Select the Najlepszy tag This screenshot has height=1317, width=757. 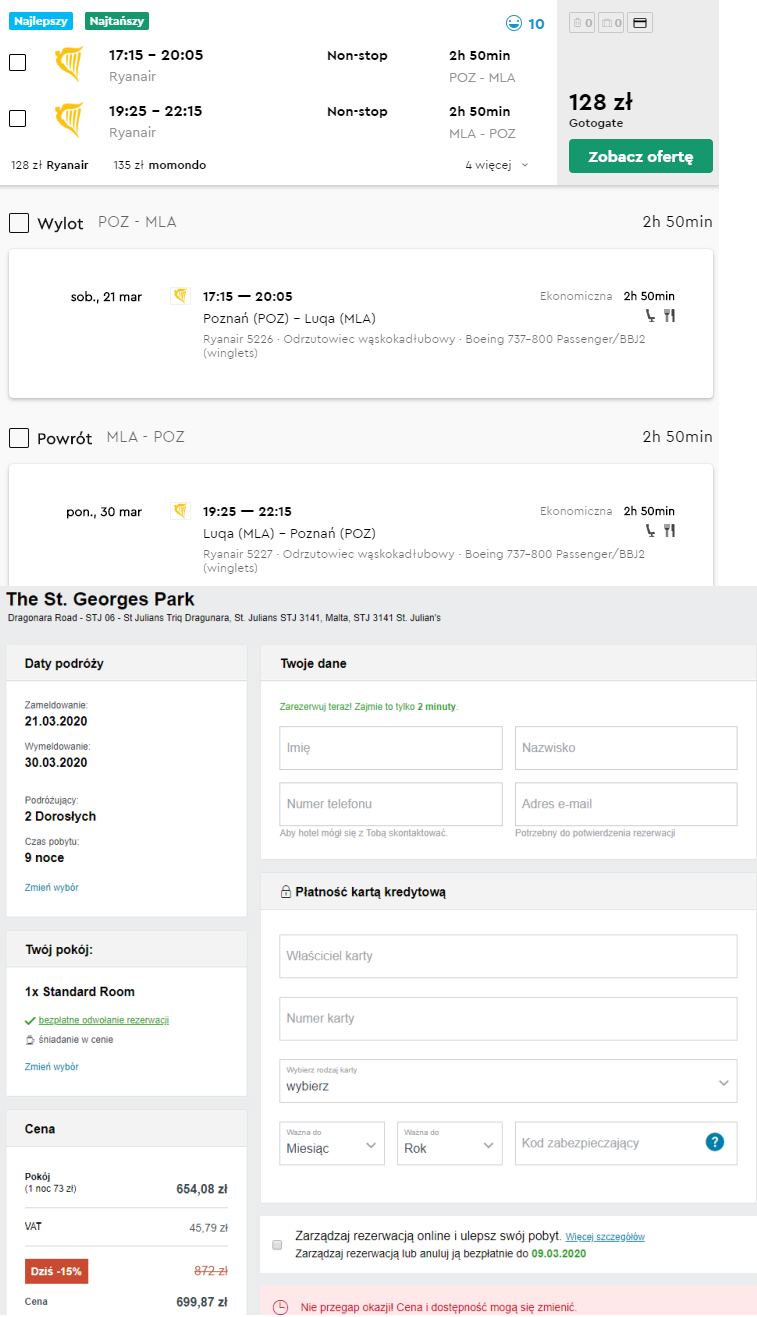tap(41, 21)
